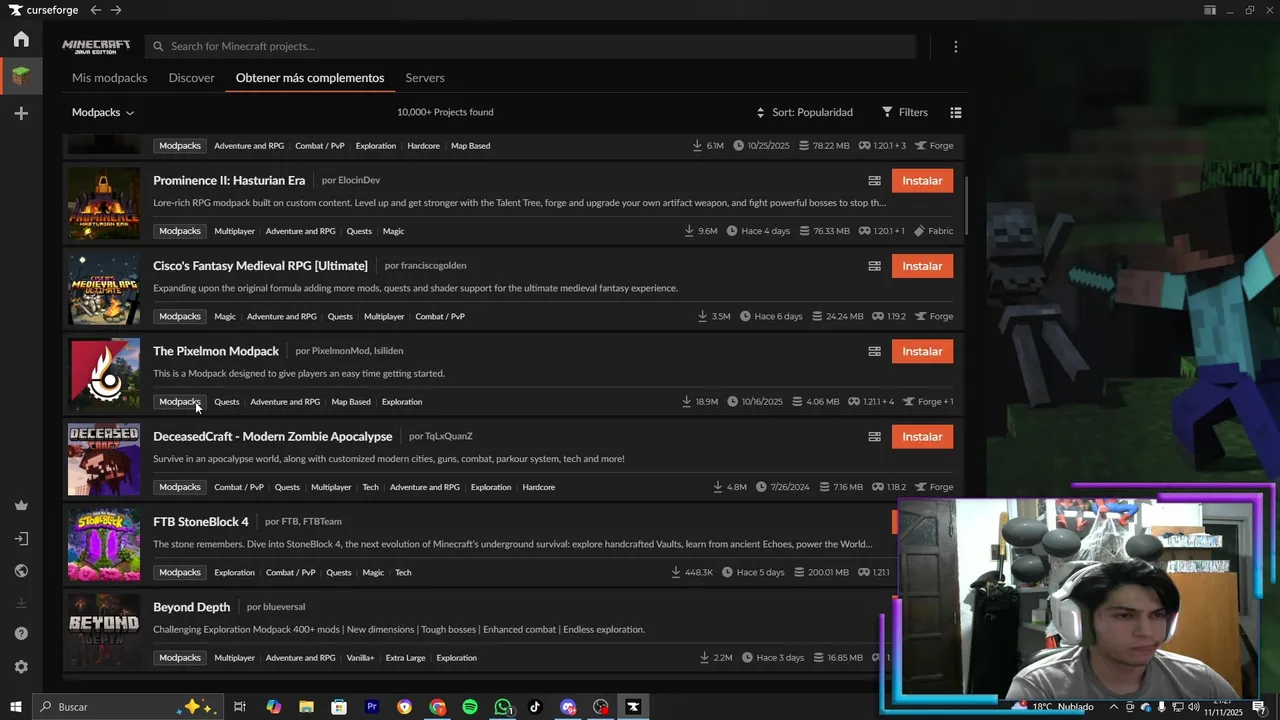Click Tech tag on FTB StoneBlock 4 row
Image resolution: width=1280 pixels, height=720 pixels.
click(403, 573)
